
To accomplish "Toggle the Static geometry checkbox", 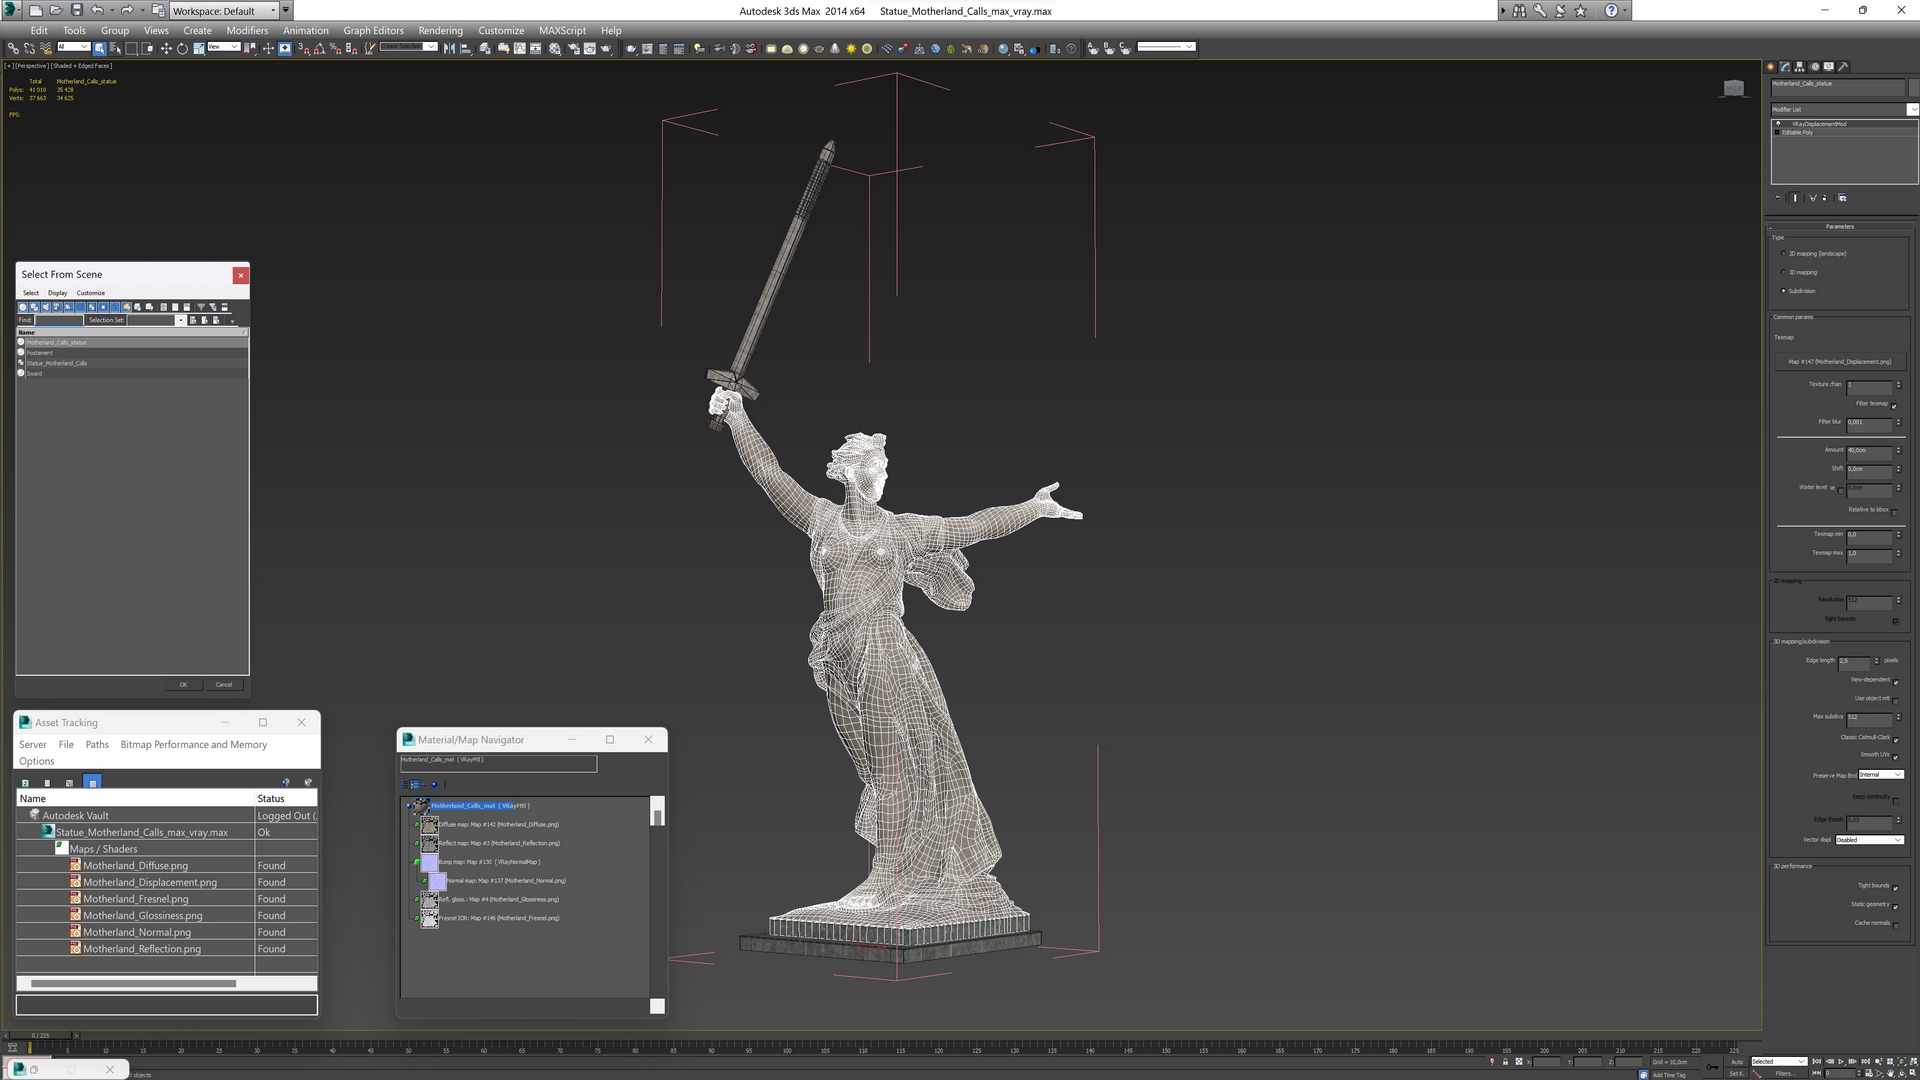I will (x=1895, y=906).
